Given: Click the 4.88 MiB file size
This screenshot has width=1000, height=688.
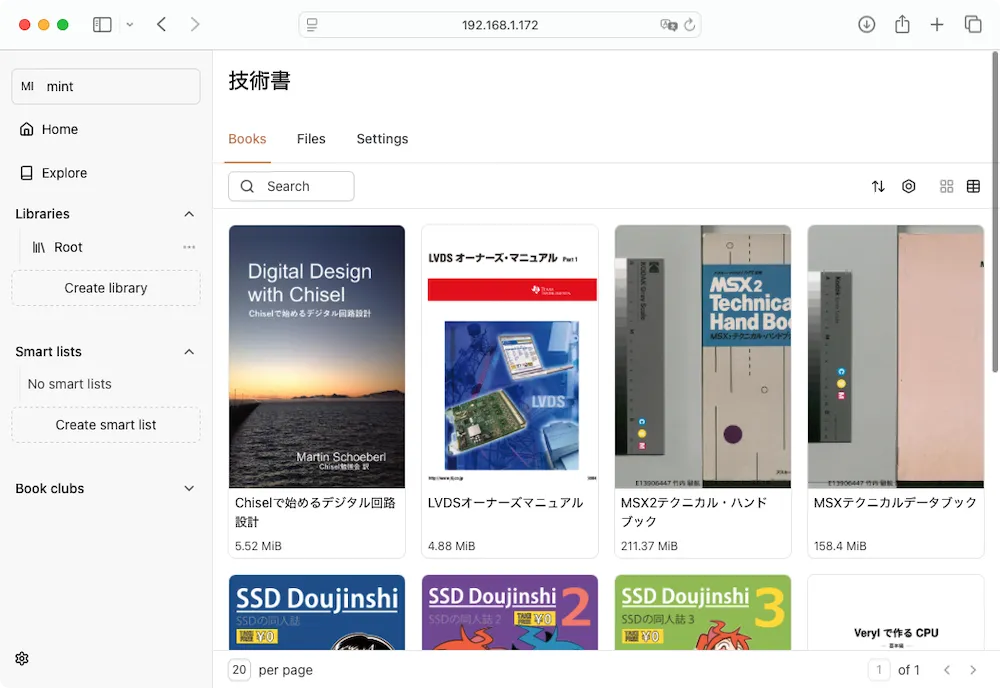Looking at the screenshot, I should tap(452, 546).
